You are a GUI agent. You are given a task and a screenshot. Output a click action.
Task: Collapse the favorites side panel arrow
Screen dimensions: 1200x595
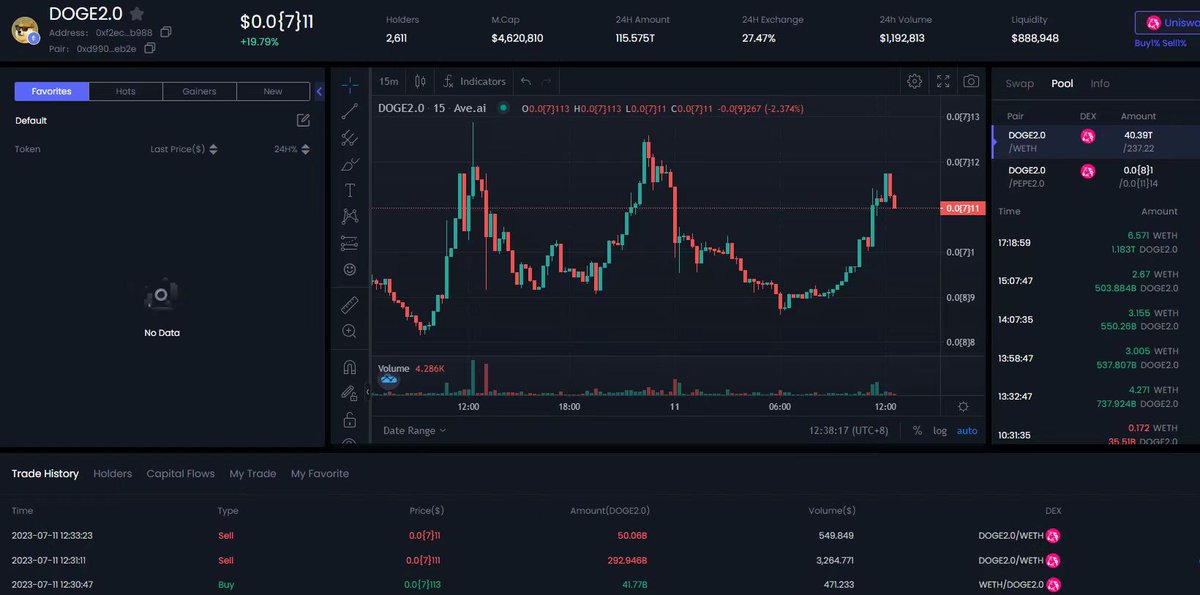pyautogui.click(x=319, y=91)
